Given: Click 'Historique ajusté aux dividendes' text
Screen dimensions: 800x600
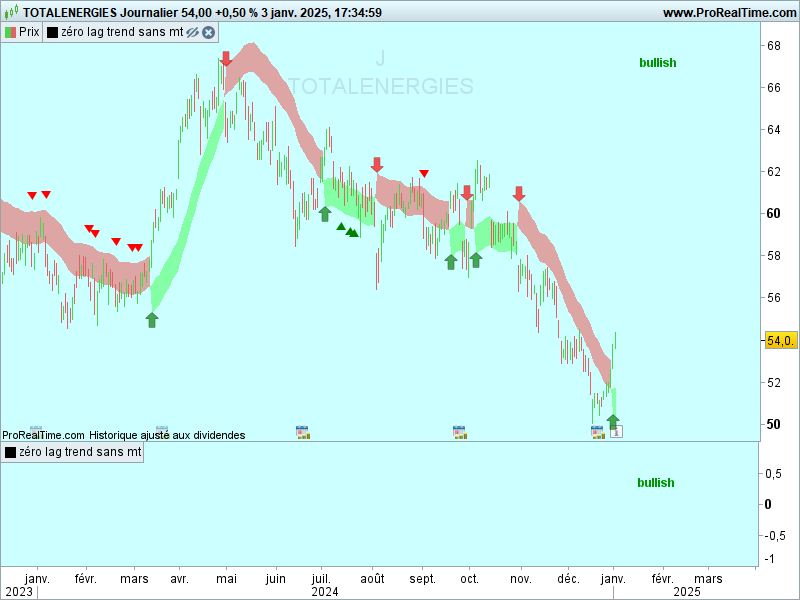Looking at the screenshot, I should (167, 435).
